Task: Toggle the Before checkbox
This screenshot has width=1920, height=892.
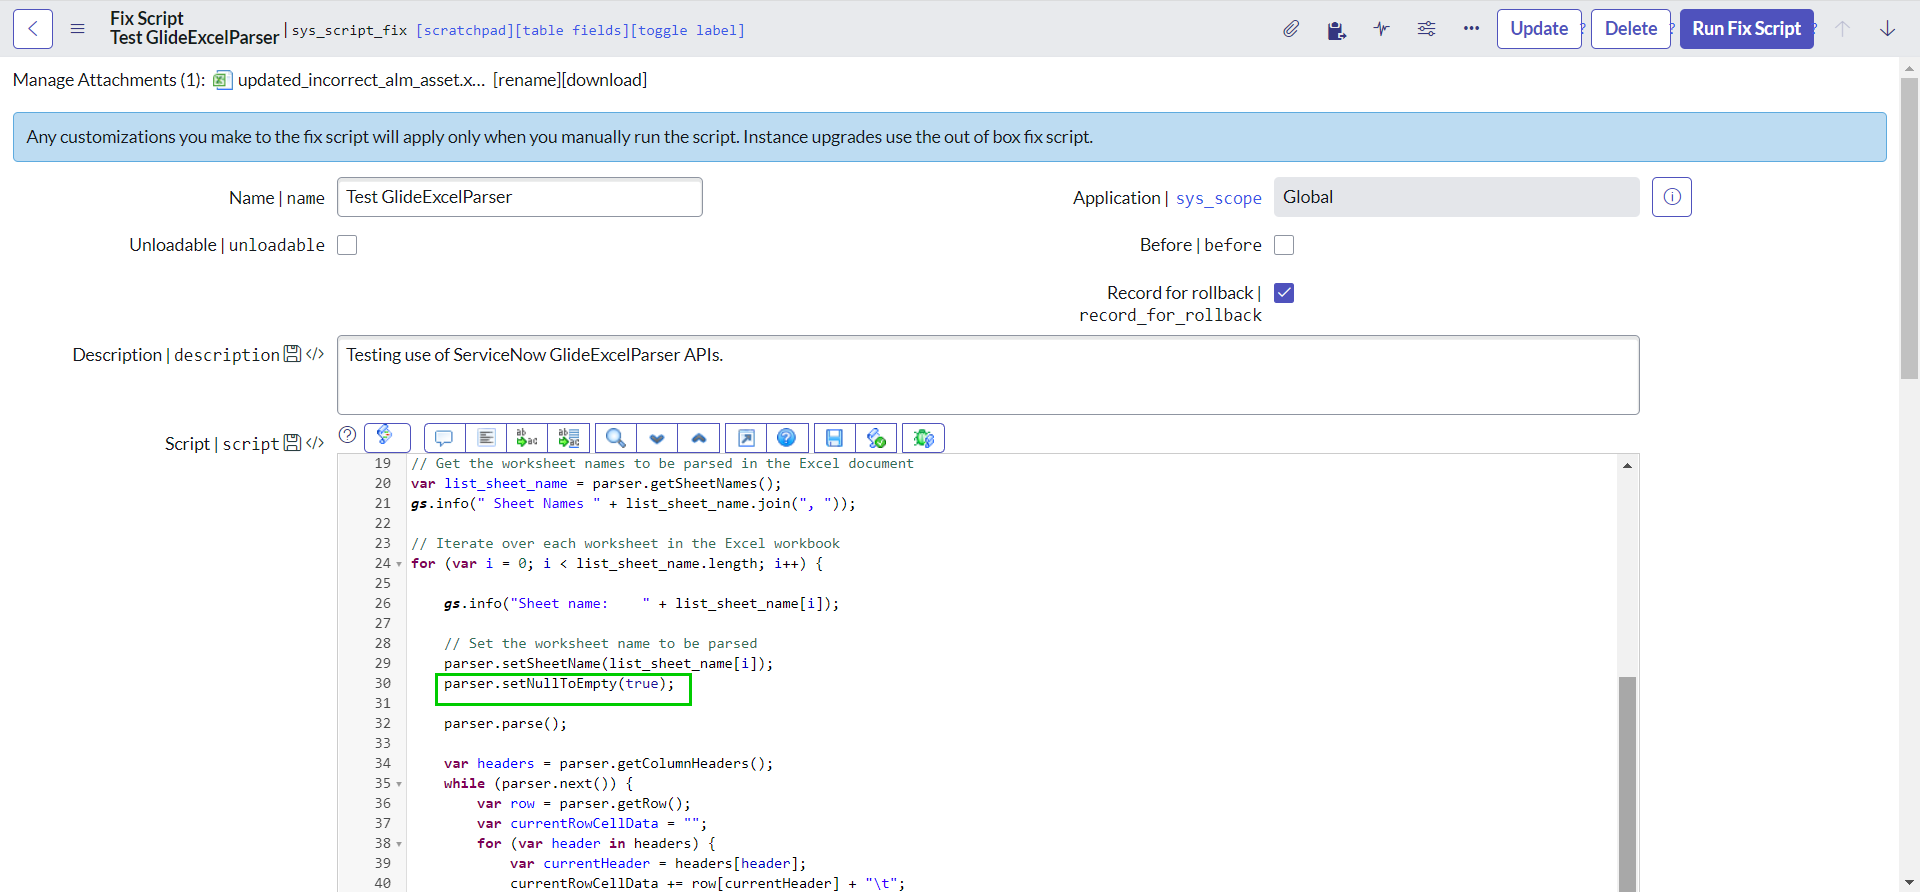Action: pyautogui.click(x=1284, y=245)
